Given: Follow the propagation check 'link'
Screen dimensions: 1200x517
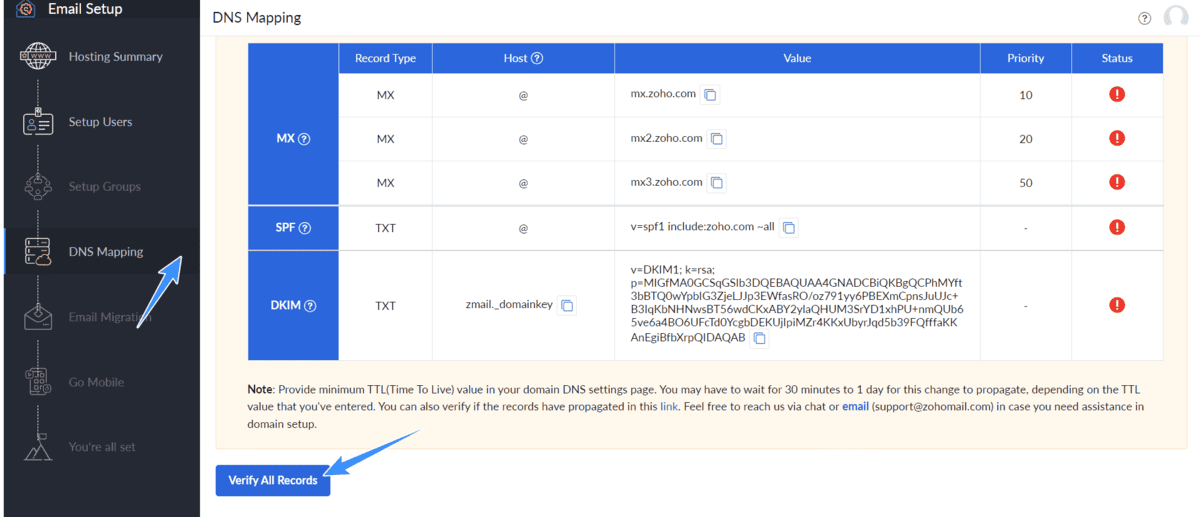Looking at the screenshot, I should coord(669,407).
